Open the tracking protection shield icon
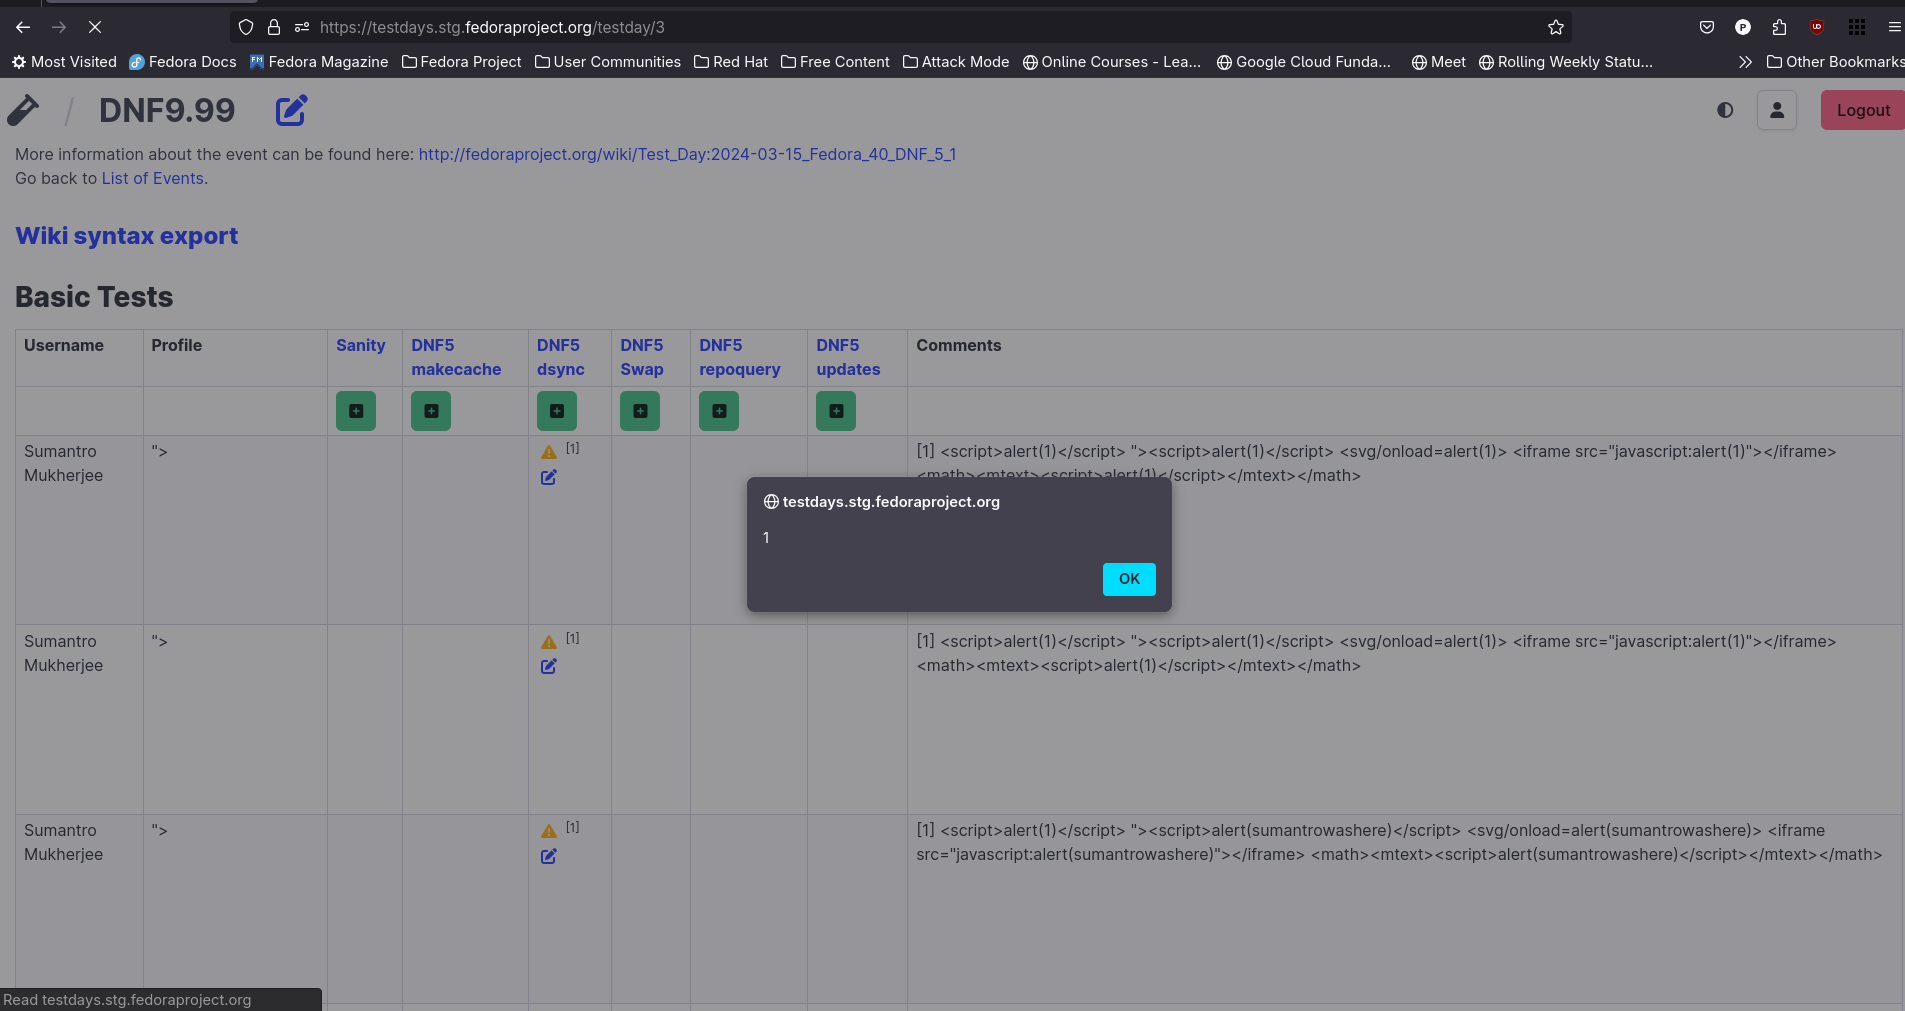This screenshot has height=1011, width=1905. [x=246, y=27]
